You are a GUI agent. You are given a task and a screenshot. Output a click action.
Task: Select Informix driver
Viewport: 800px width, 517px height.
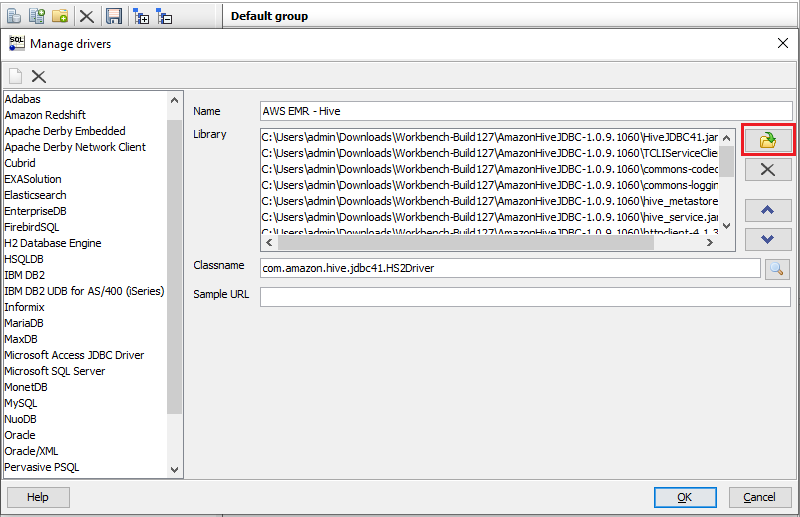pyautogui.click(x=85, y=307)
